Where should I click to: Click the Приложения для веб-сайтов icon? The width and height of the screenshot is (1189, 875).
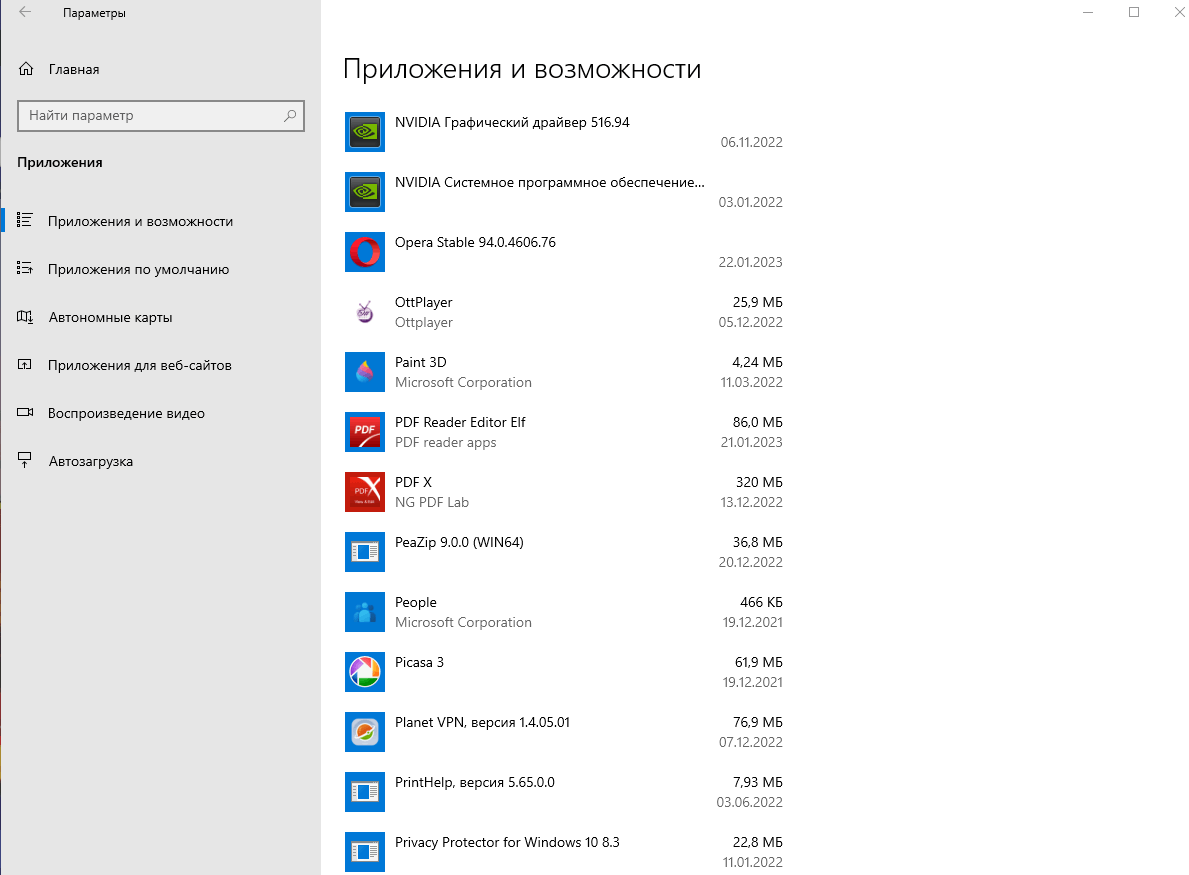pos(25,365)
